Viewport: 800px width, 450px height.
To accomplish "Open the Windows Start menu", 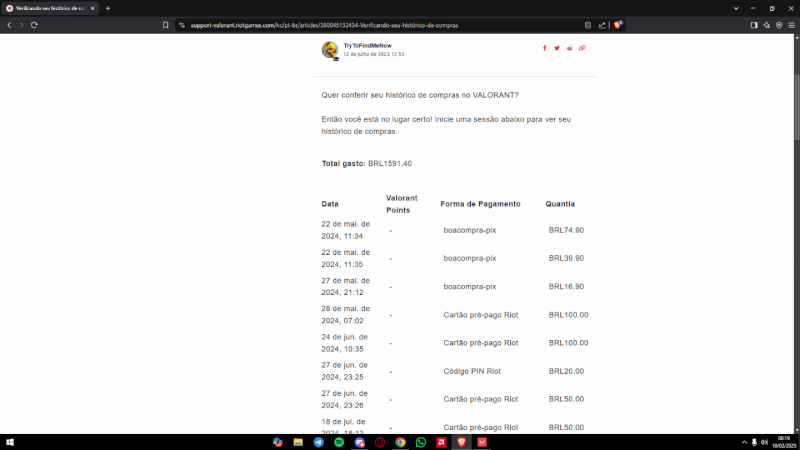I will click(10, 442).
